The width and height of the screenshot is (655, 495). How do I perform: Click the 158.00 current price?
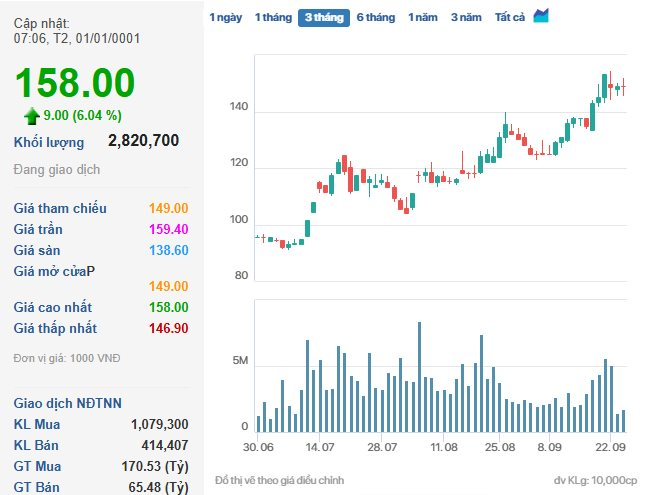pyautogui.click(x=74, y=82)
